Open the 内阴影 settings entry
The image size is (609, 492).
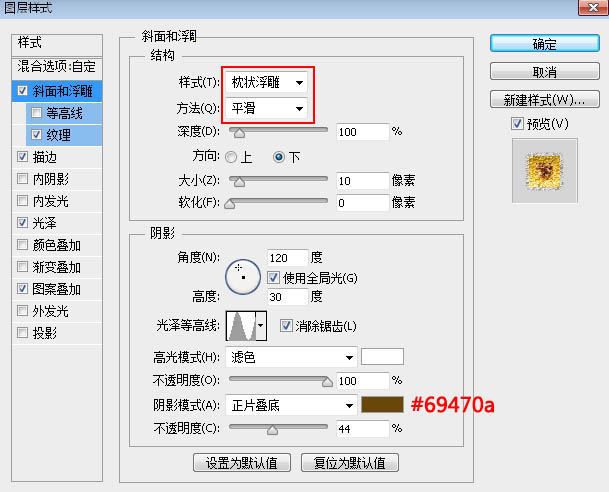tap(50, 179)
